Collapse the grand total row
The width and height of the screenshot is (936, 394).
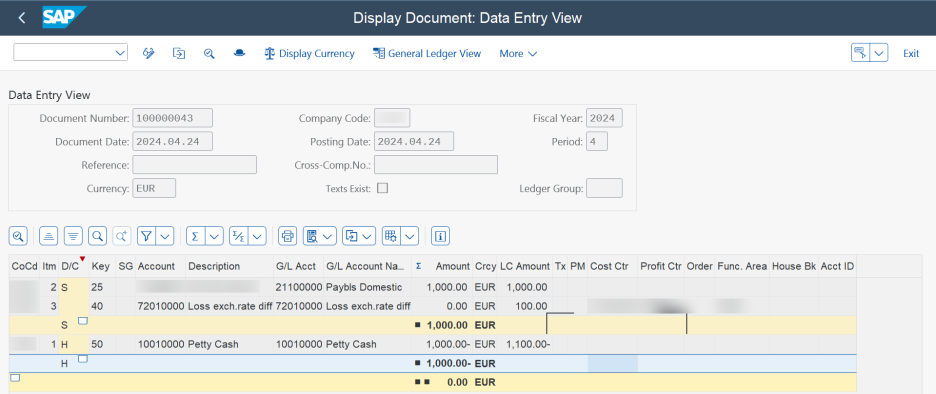point(15,377)
